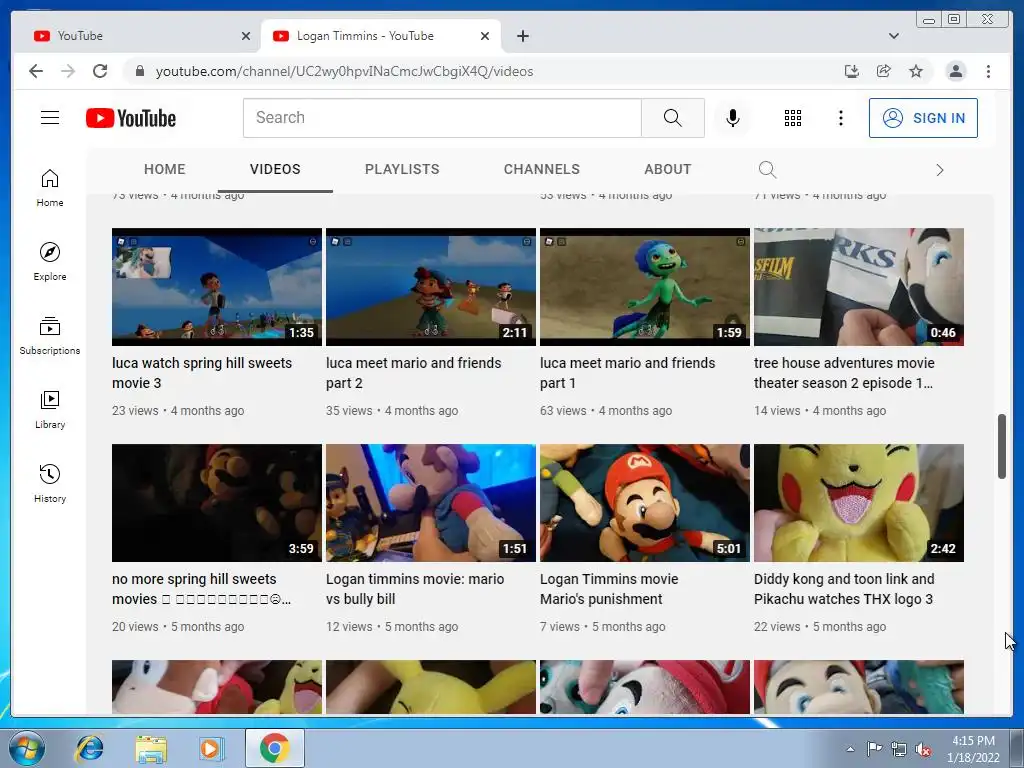Open title luca meet mario and friends part 1
Image resolution: width=1024 pixels, height=768 pixels.
coord(627,373)
